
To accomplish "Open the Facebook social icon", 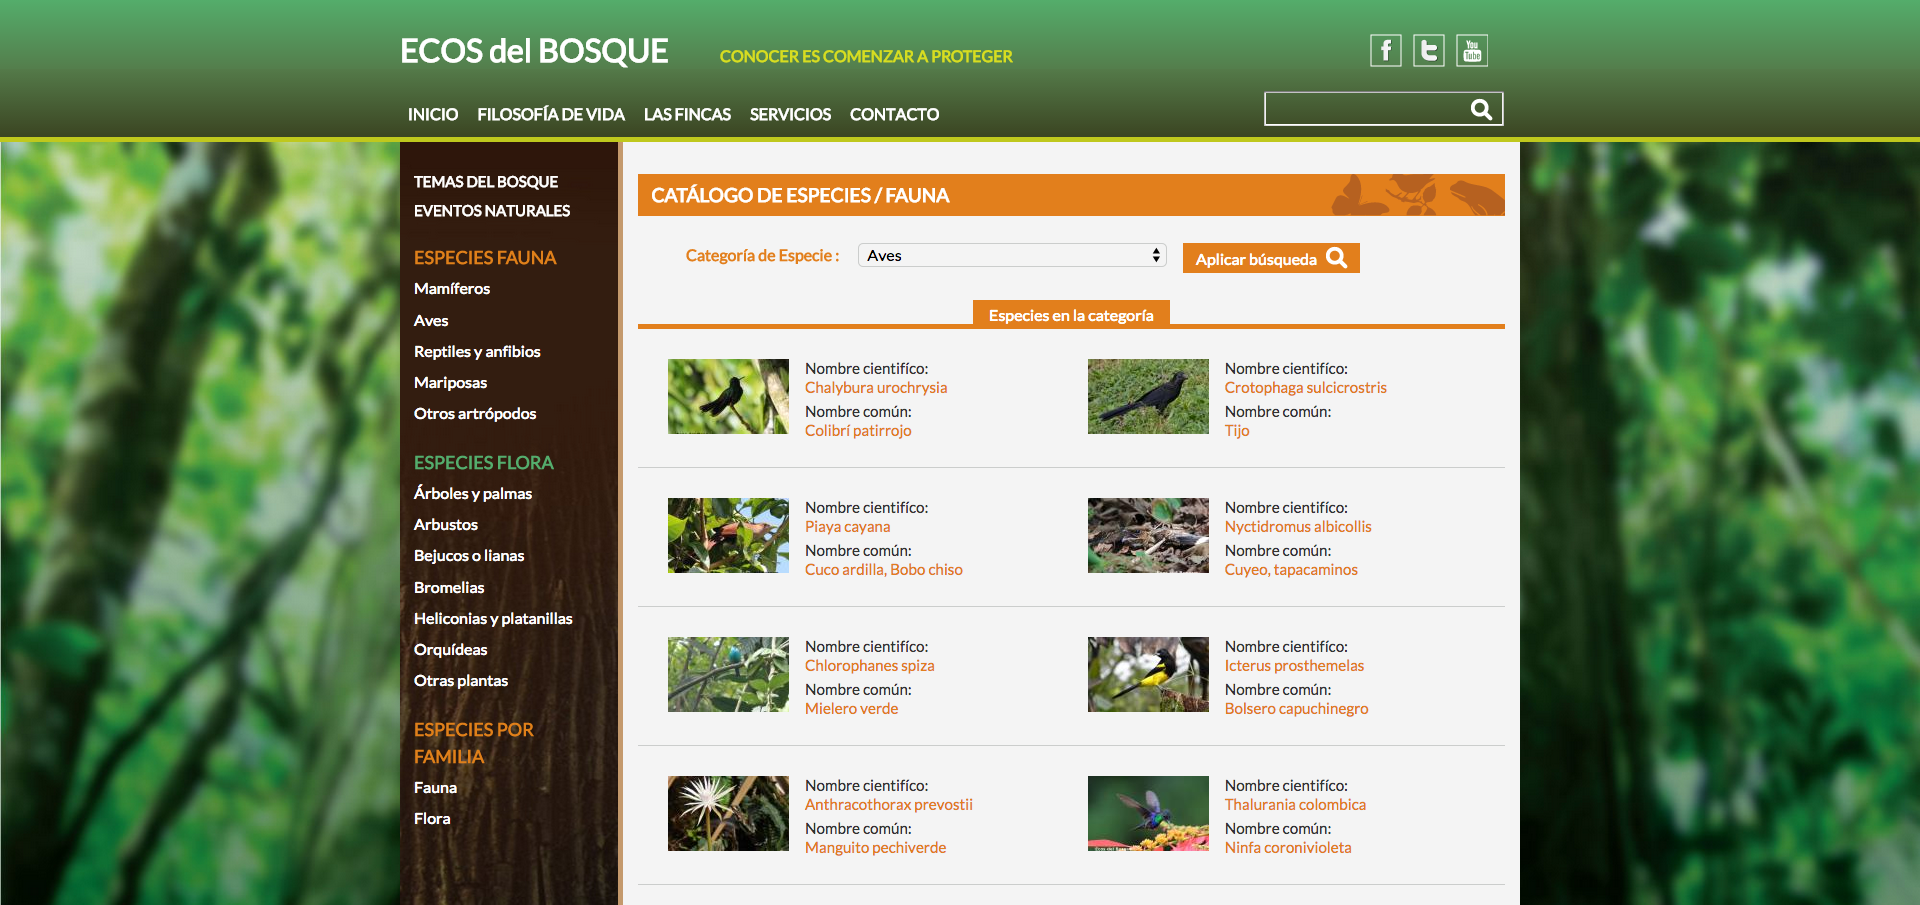I will click(1385, 51).
